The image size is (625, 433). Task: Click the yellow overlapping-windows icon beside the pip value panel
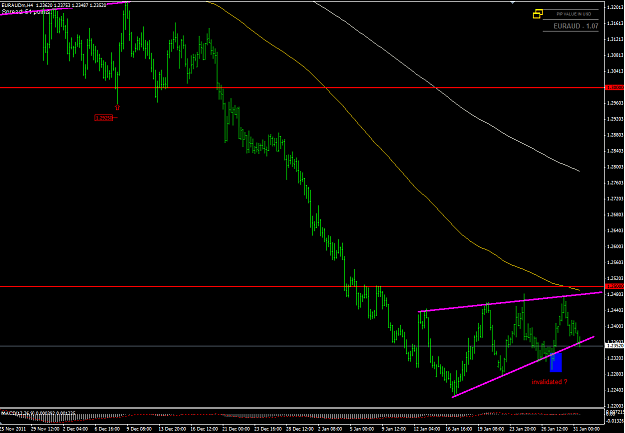tap(538, 14)
